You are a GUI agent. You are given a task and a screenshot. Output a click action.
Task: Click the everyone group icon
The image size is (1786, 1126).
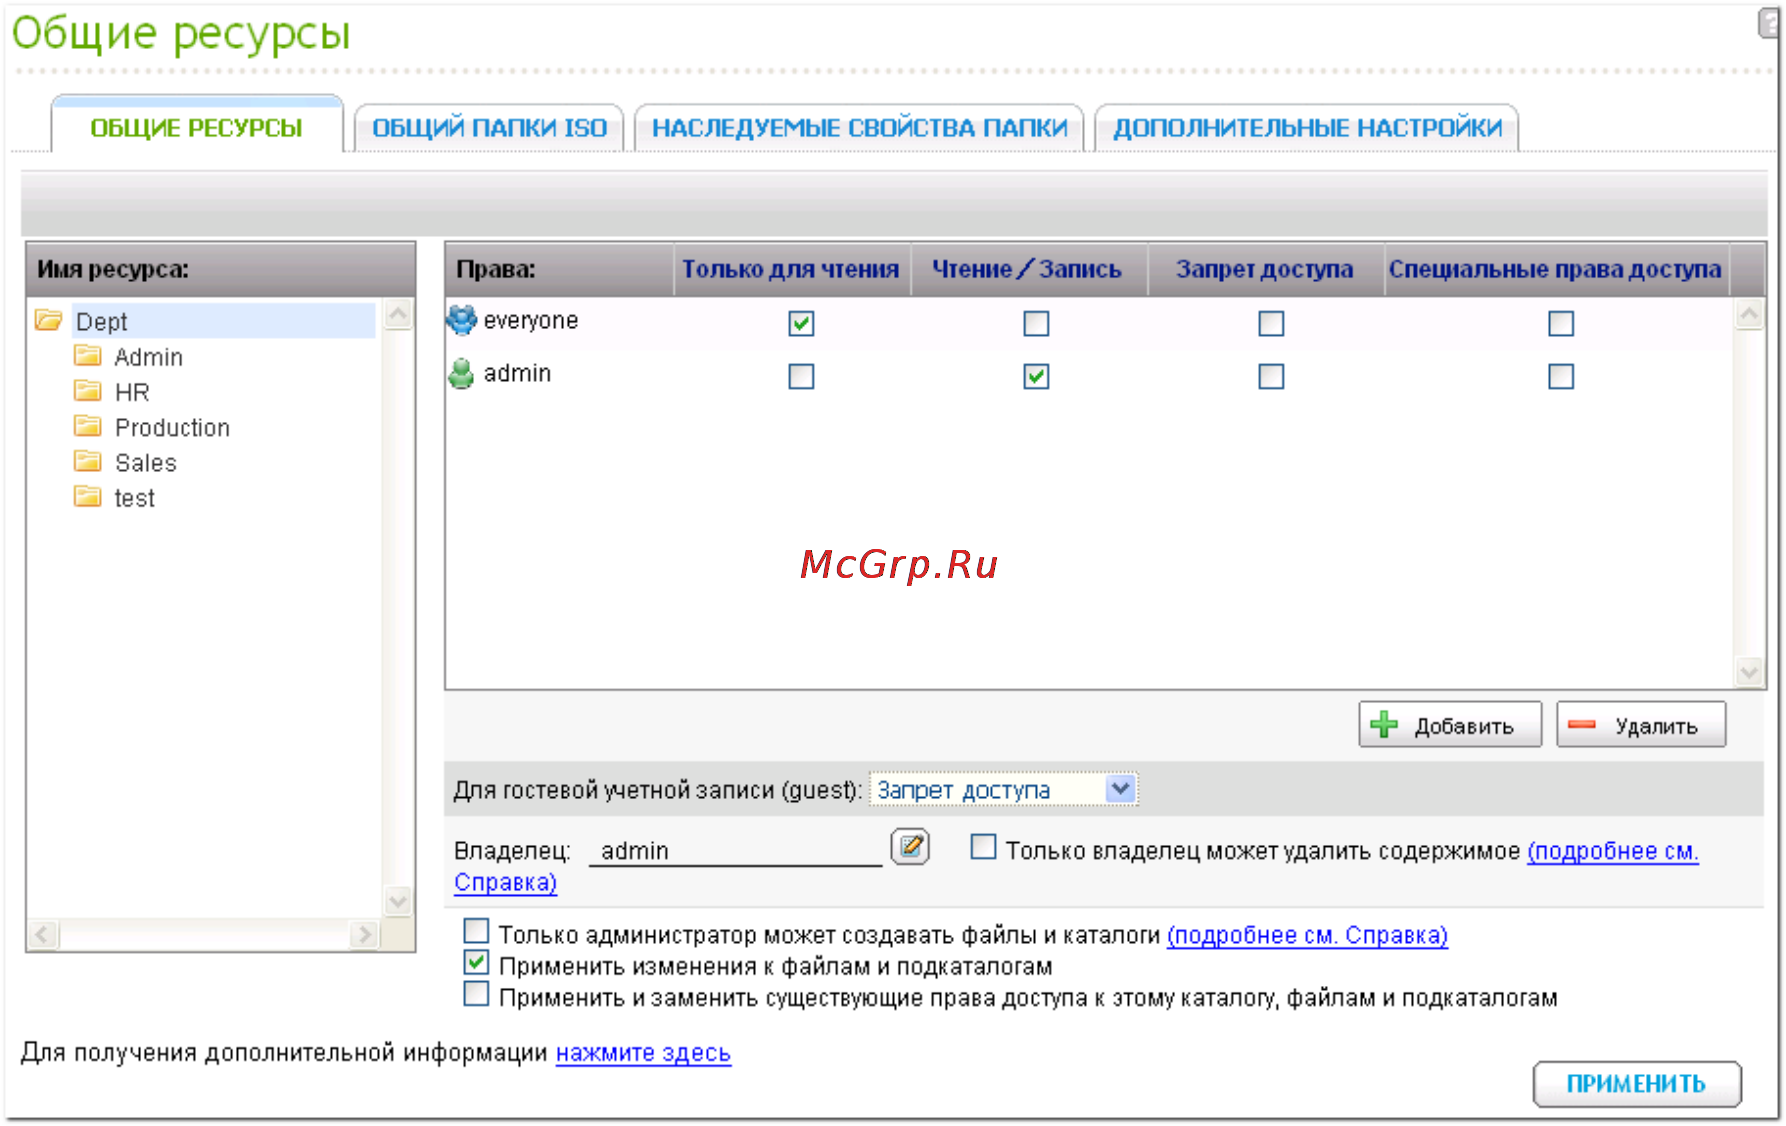461,320
